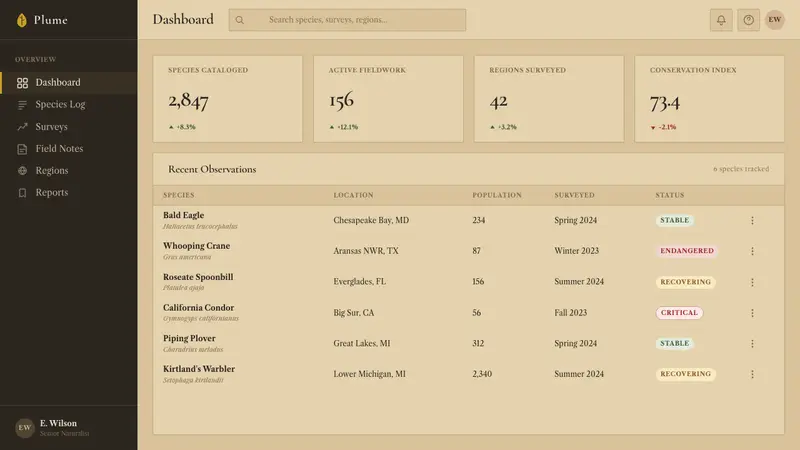Select Regions in the sidebar
This screenshot has height=450, width=800.
click(69, 170)
